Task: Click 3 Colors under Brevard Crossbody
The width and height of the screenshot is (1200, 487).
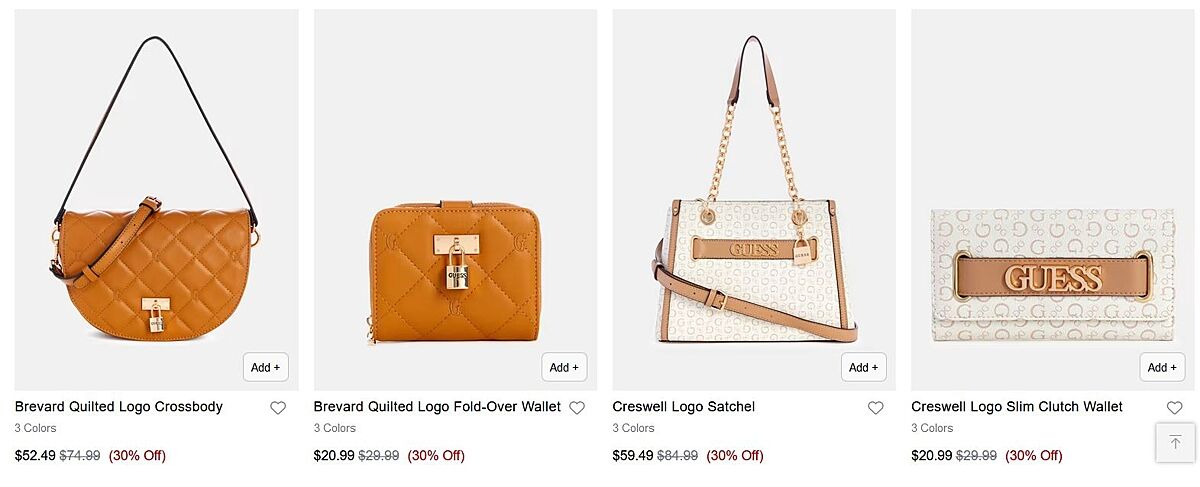Action: (x=36, y=428)
